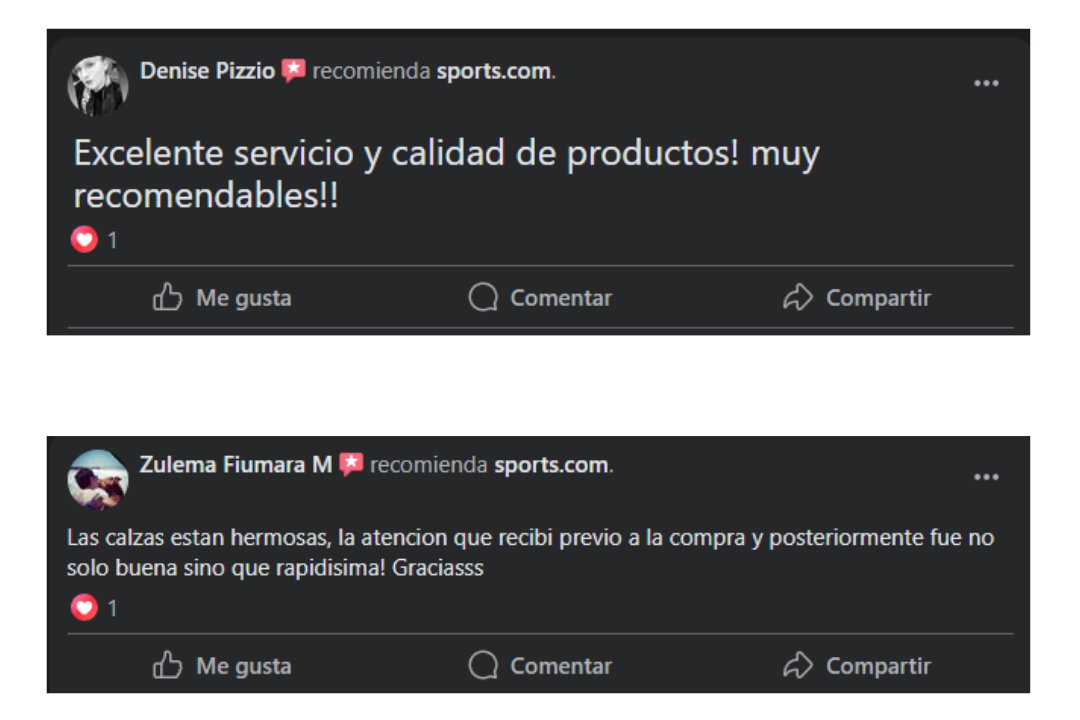Click Comentar under Zulema's review

[x=540, y=666]
